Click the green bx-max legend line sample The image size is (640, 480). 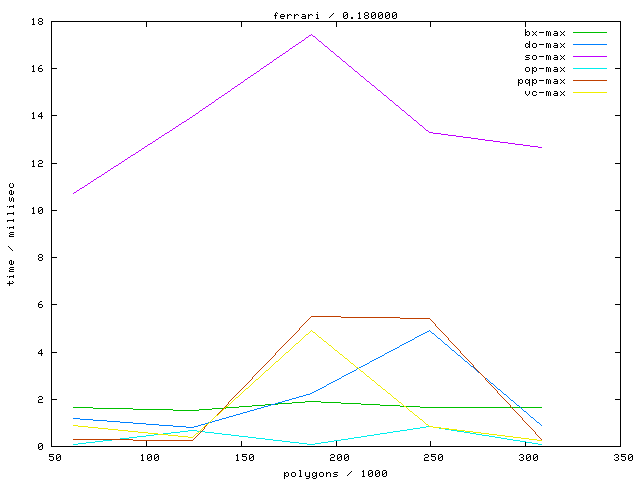pos(590,33)
